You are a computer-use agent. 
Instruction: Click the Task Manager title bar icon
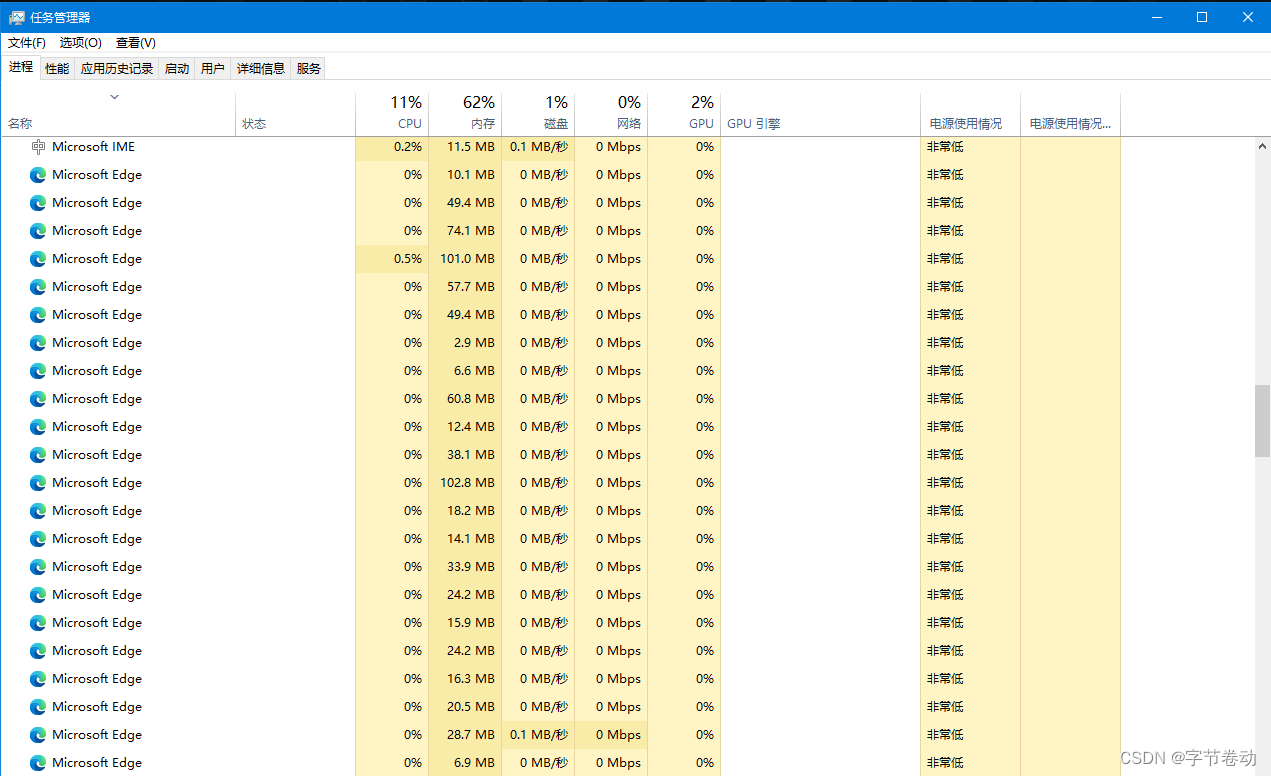tap(17, 17)
